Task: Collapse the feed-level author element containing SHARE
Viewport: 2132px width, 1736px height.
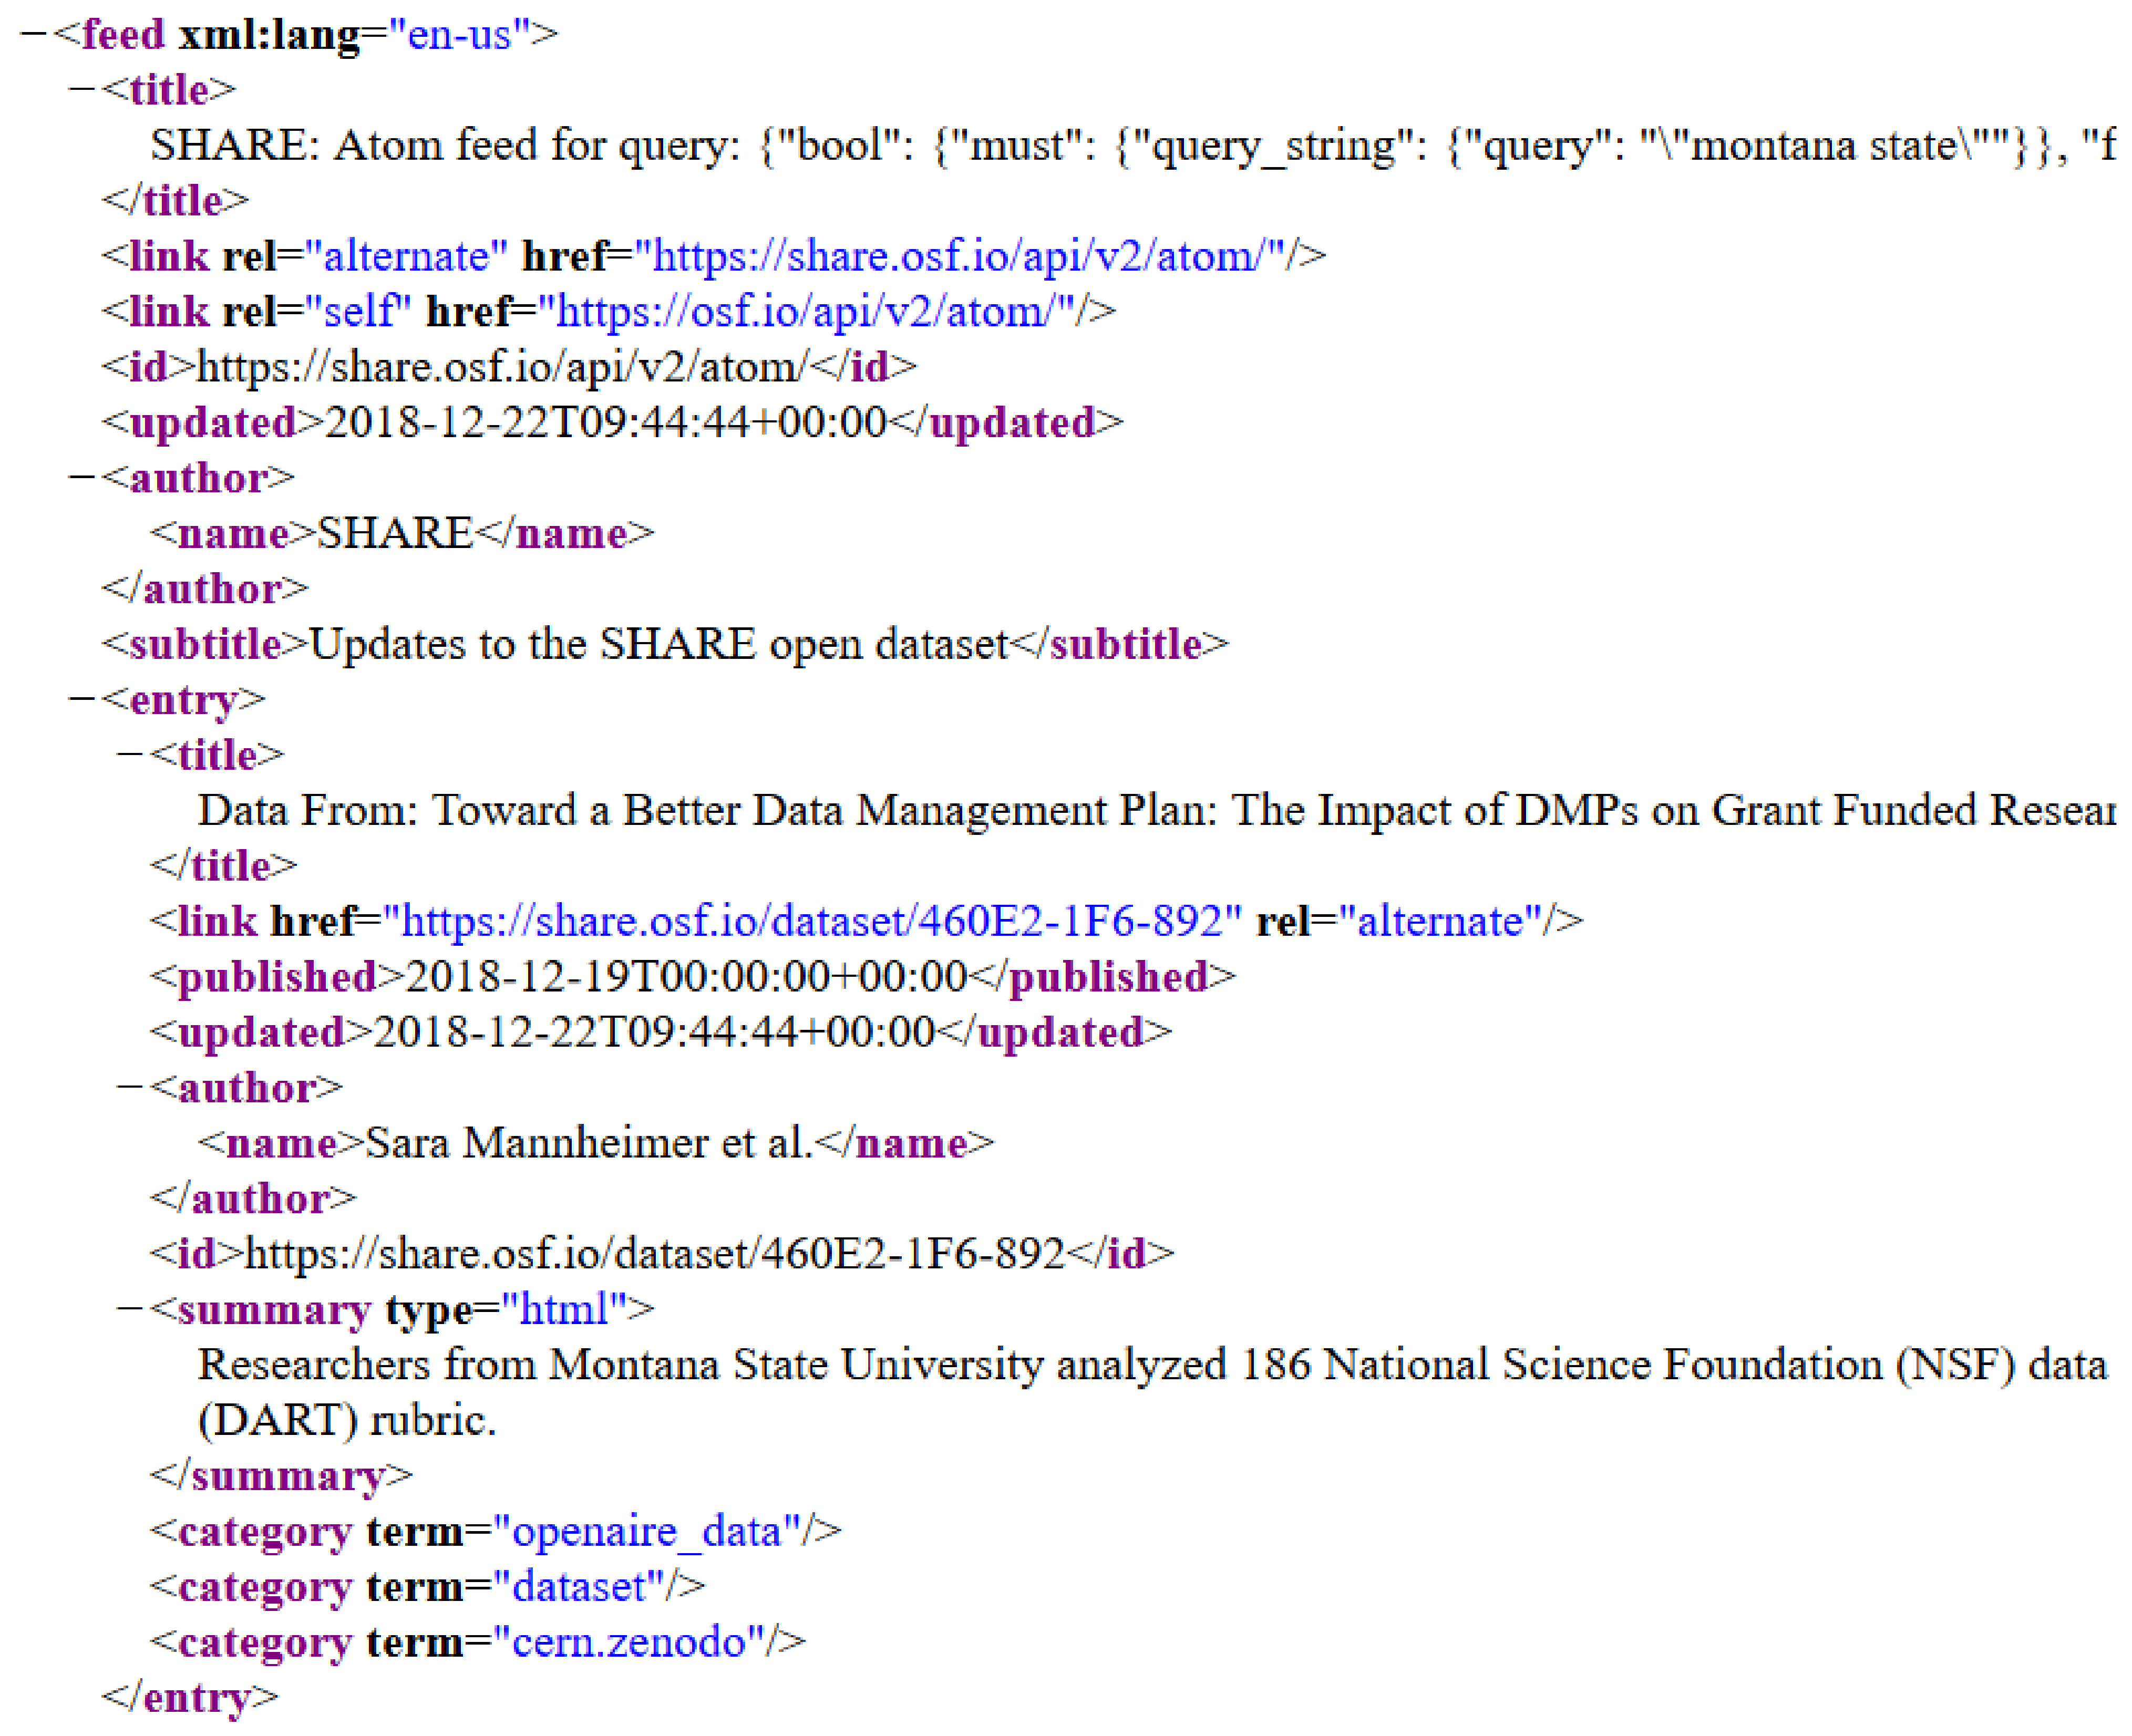Action: [x=81, y=477]
